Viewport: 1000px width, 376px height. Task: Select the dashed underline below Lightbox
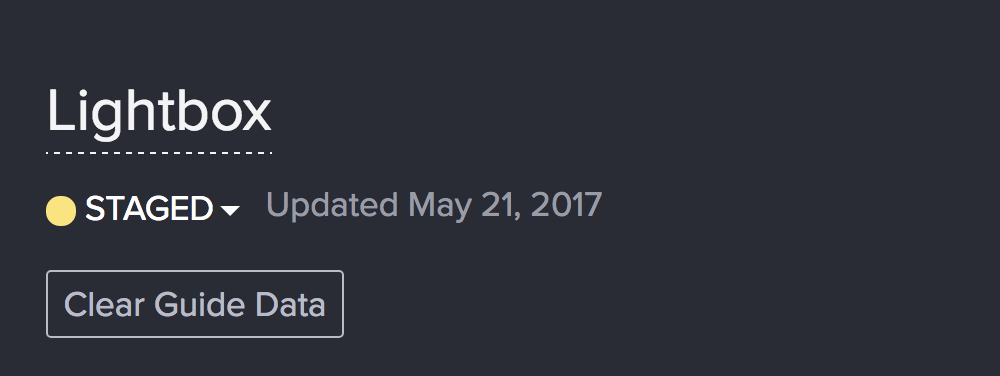pos(159,153)
